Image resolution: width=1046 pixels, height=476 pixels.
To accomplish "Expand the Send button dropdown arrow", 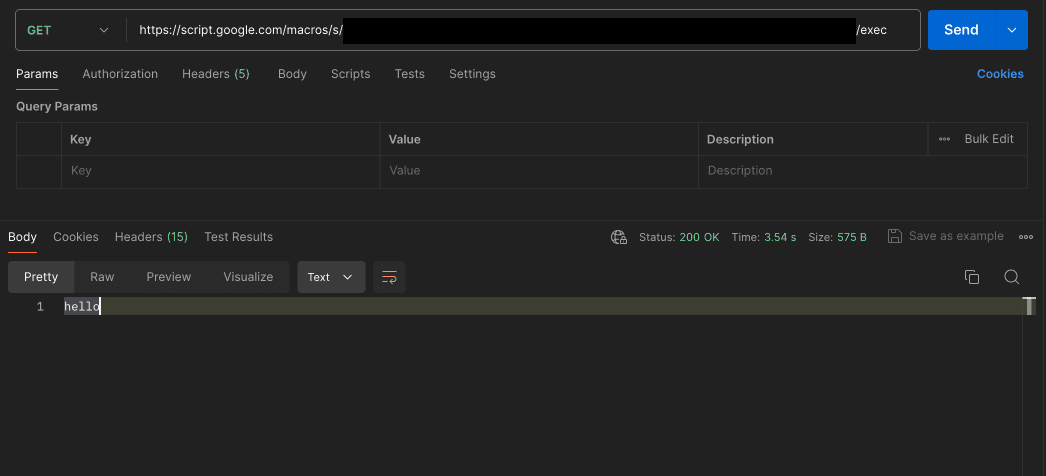I will coord(1011,30).
